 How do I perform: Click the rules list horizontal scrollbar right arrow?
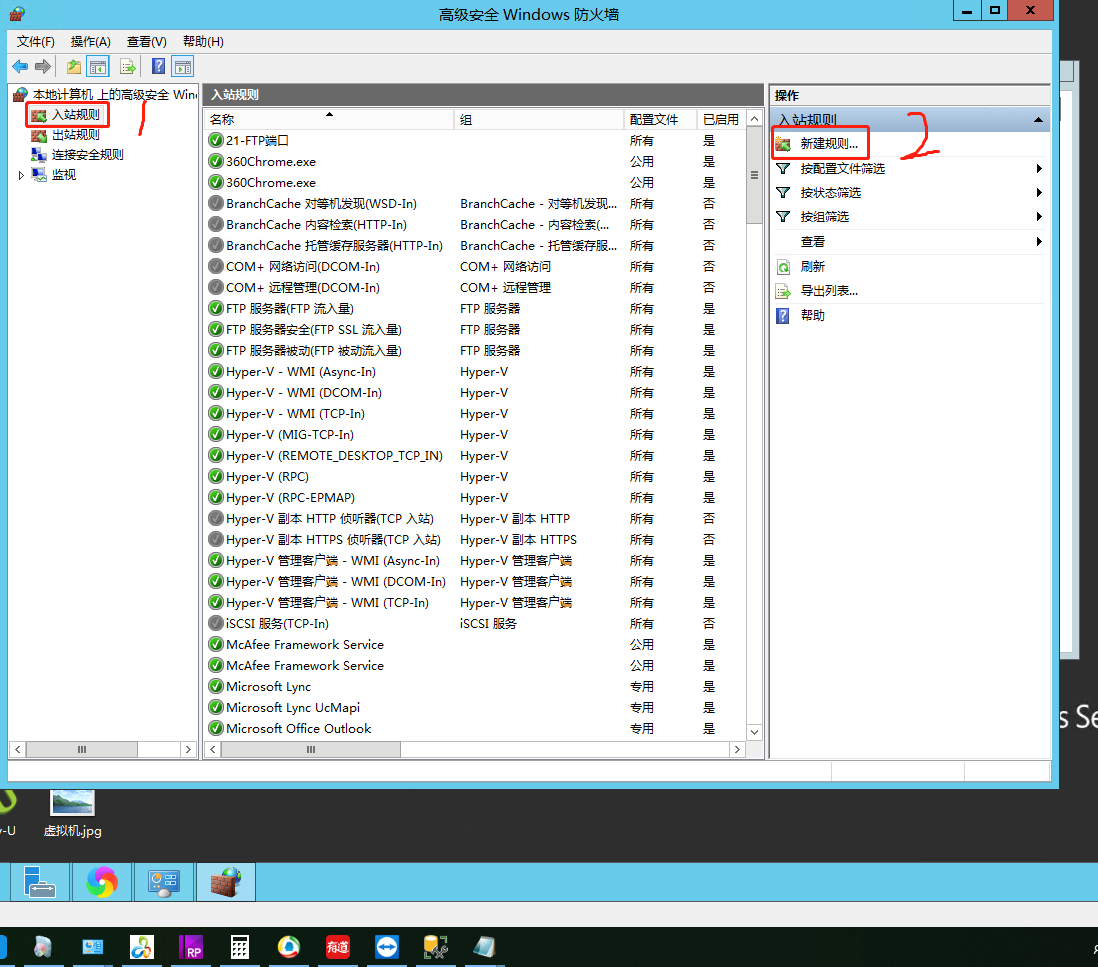pyautogui.click(x=737, y=750)
